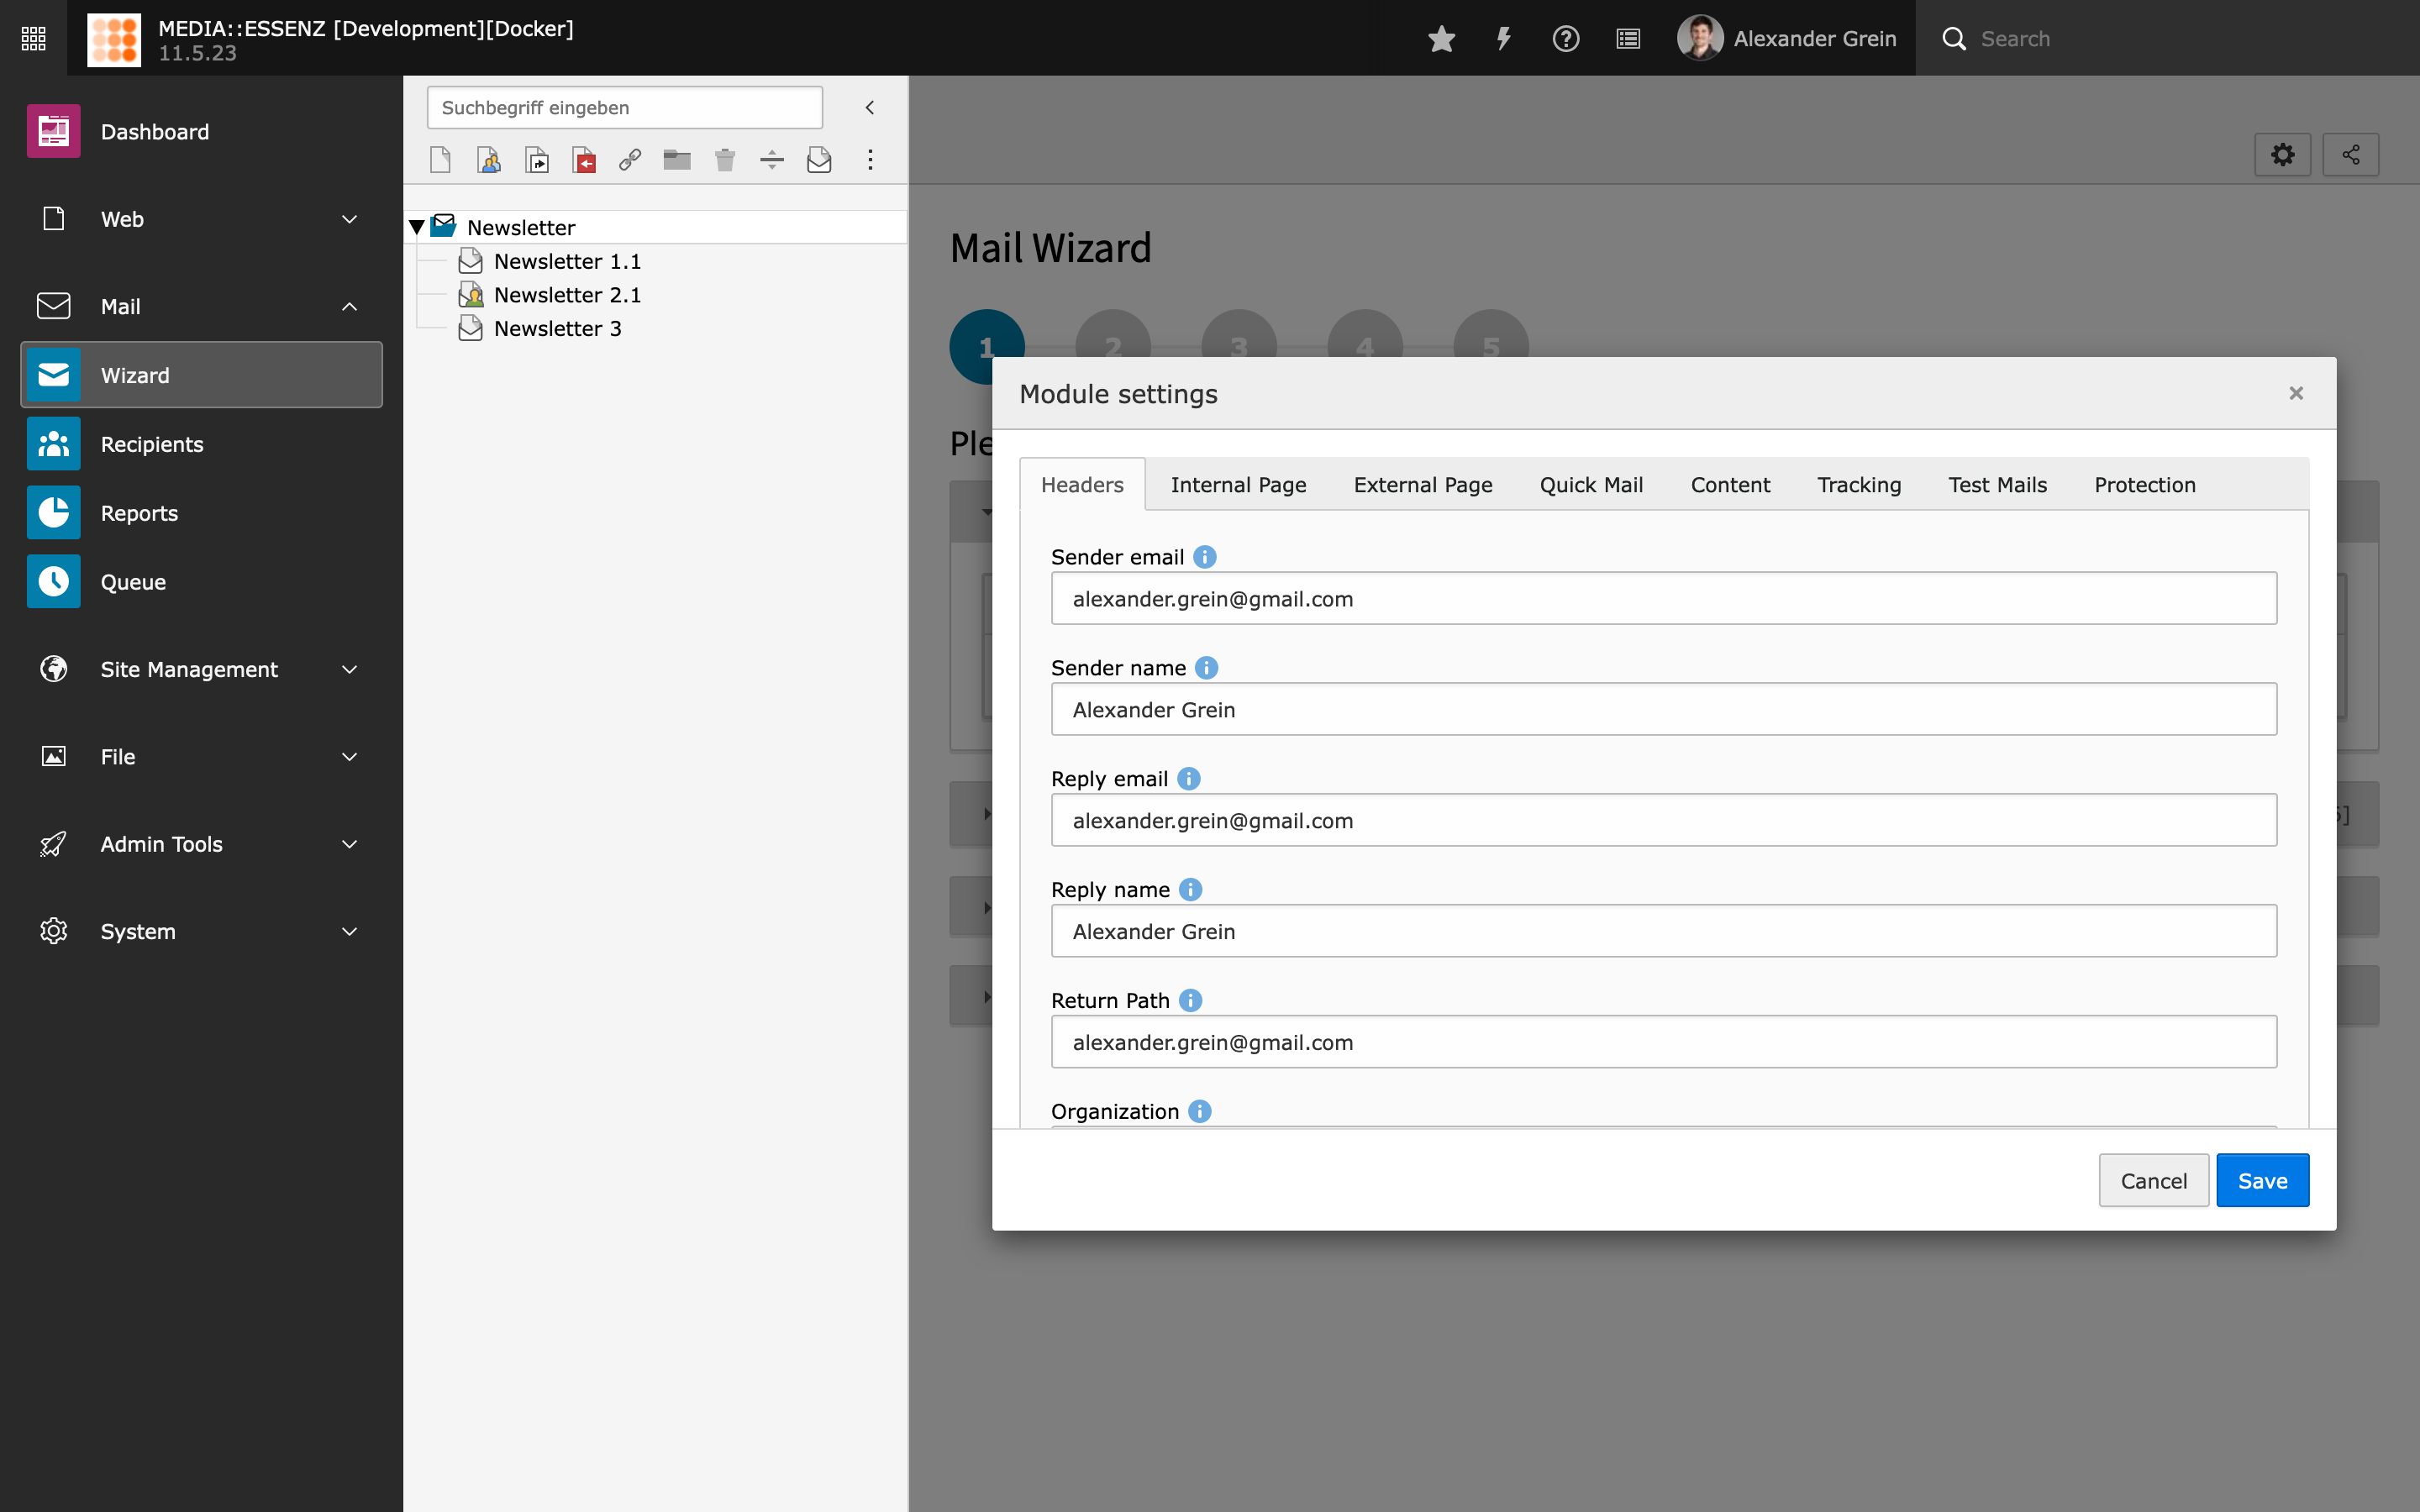Switch to the Internal Page tab
The width and height of the screenshot is (2420, 1512).
(x=1238, y=485)
